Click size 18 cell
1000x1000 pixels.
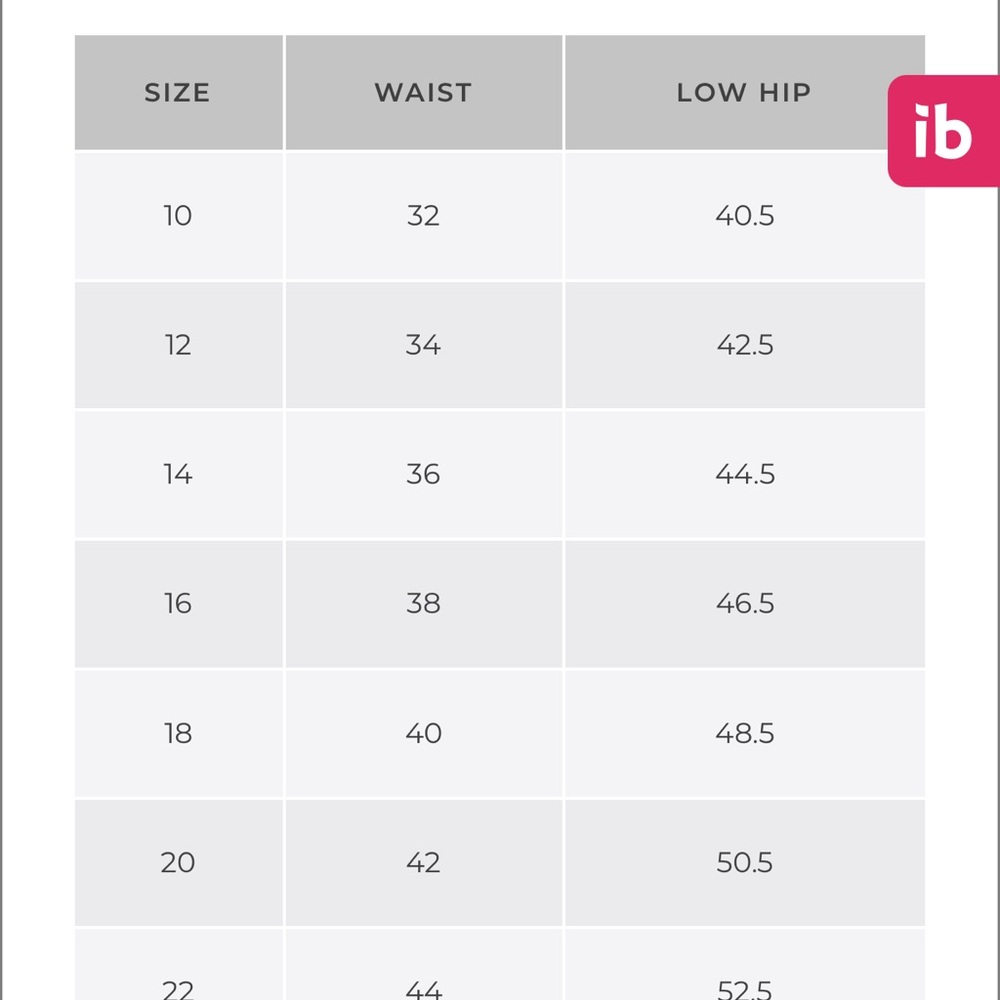point(179,733)
